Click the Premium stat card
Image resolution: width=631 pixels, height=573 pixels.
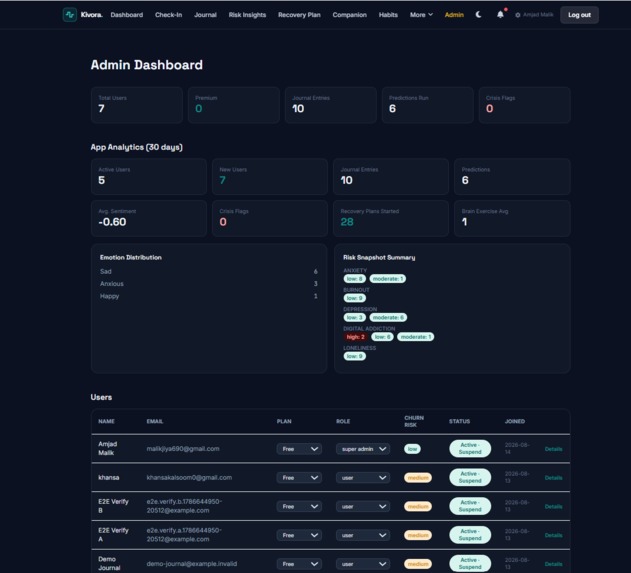234,105
